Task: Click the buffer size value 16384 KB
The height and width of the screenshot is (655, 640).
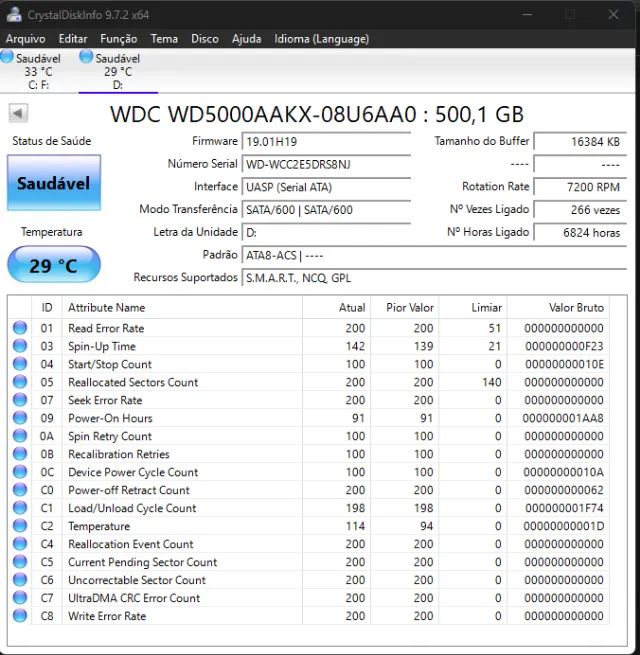Action: point(580,142)
